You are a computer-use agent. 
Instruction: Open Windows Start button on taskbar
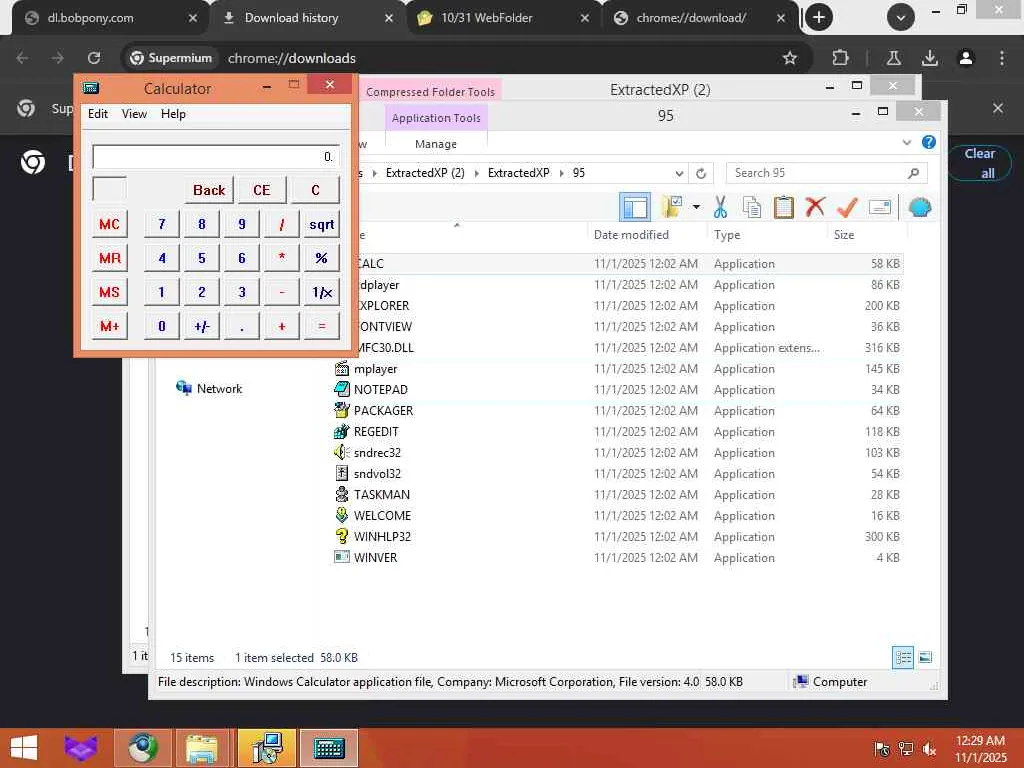point(24,748)
